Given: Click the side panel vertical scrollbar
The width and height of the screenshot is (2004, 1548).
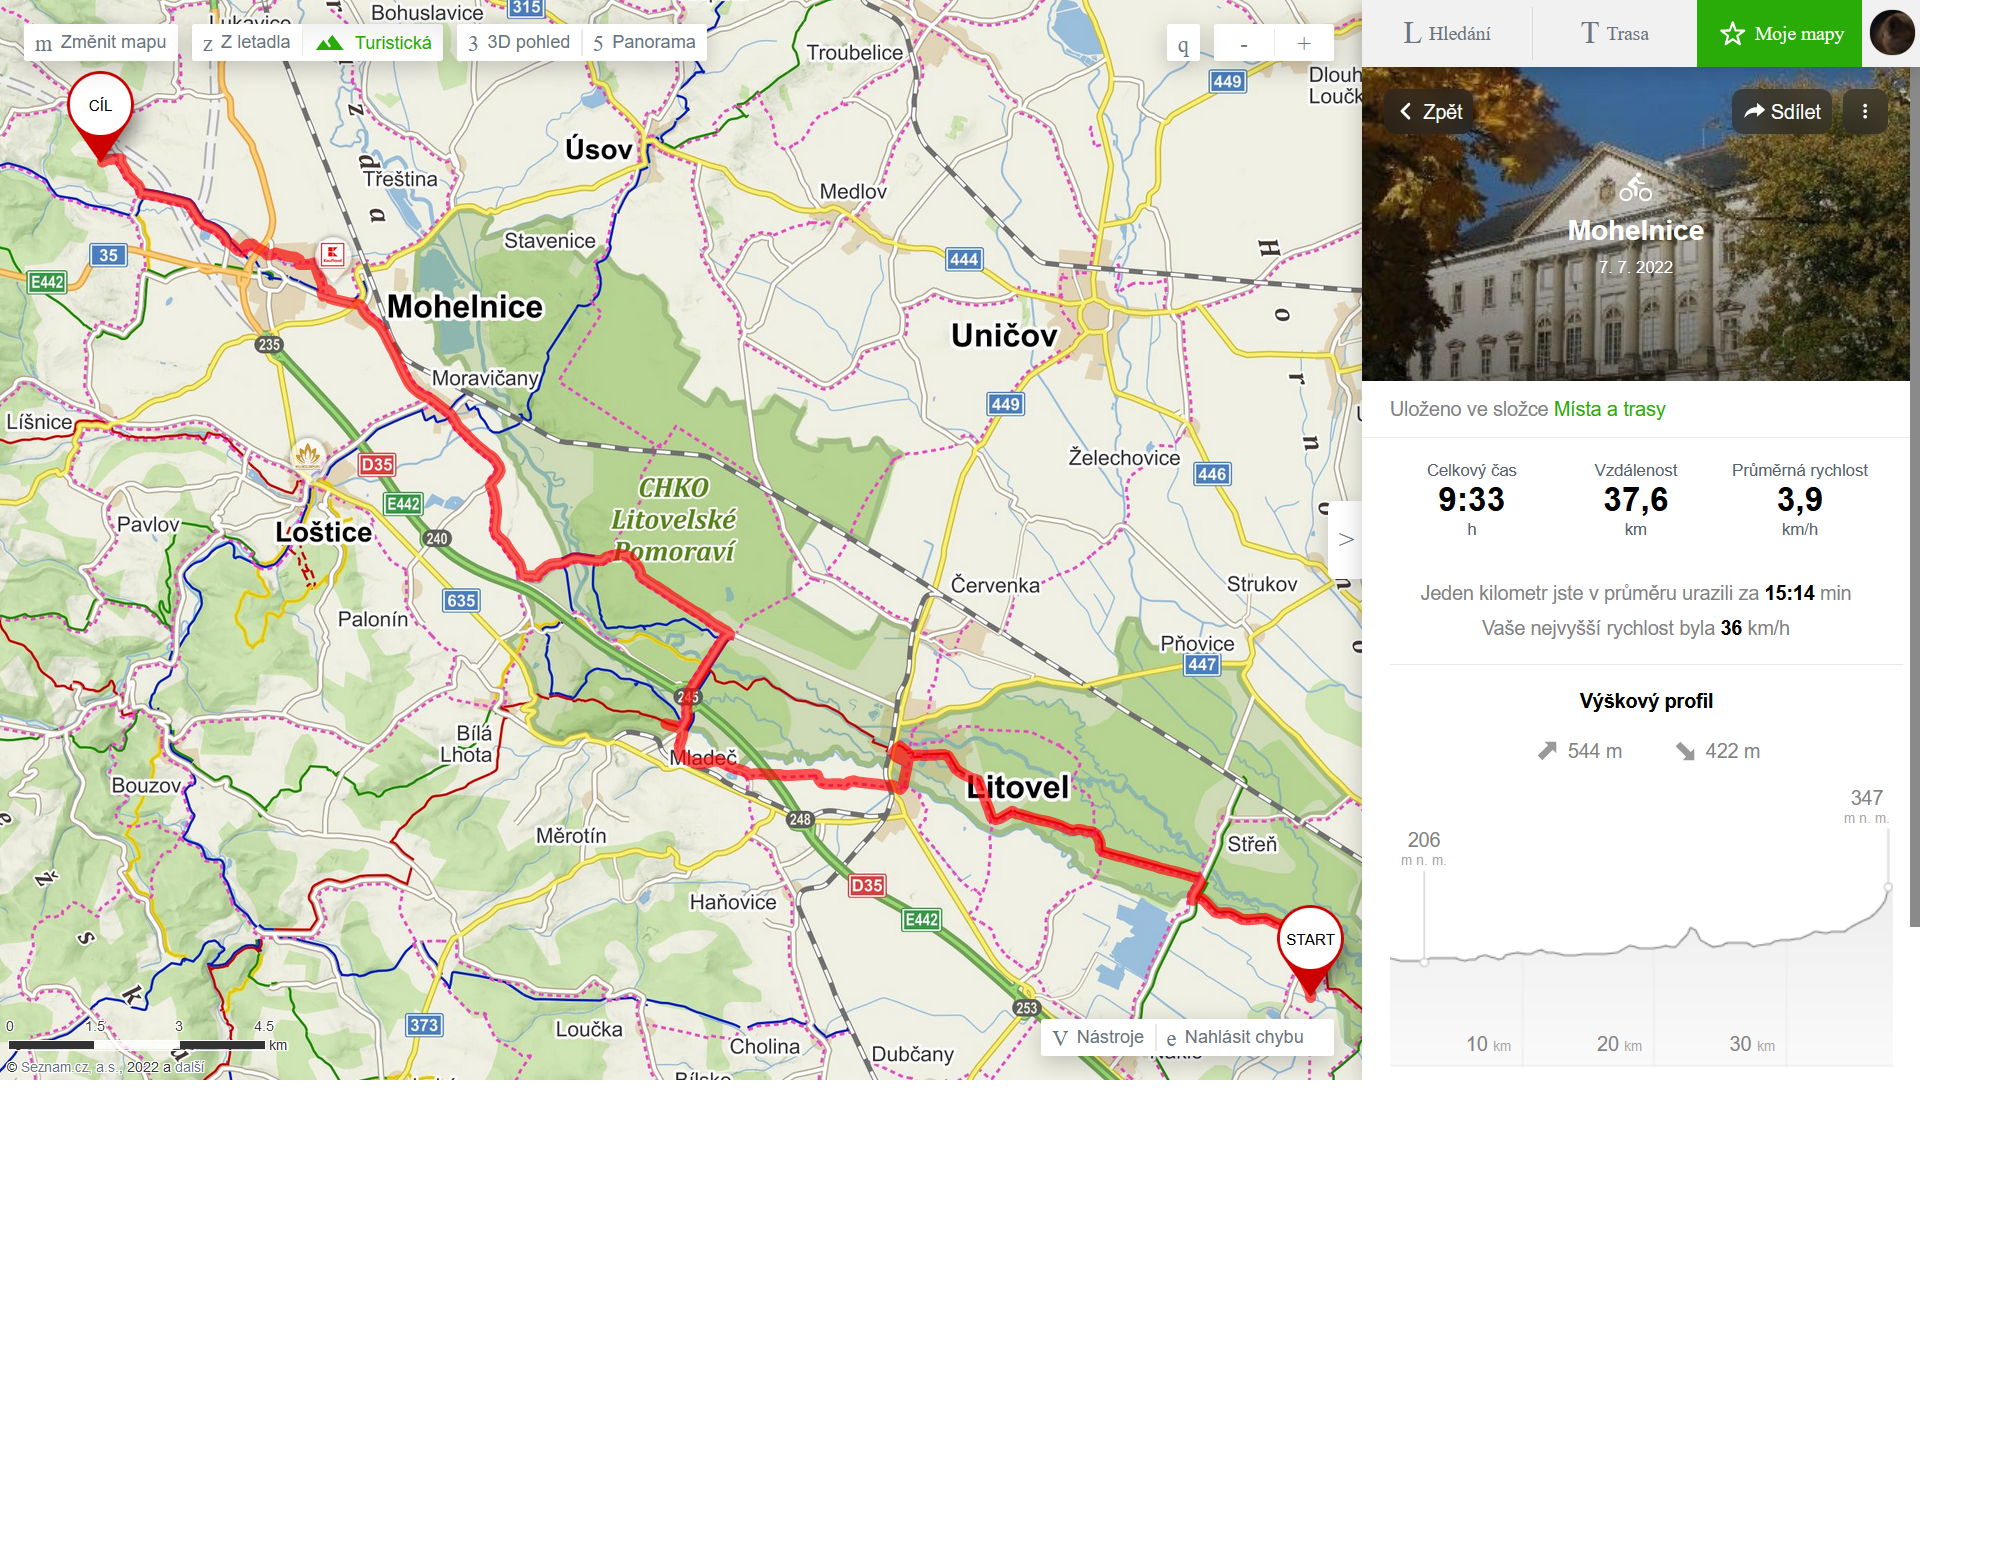Looking at the screenshot, I should coord(1915,497).
